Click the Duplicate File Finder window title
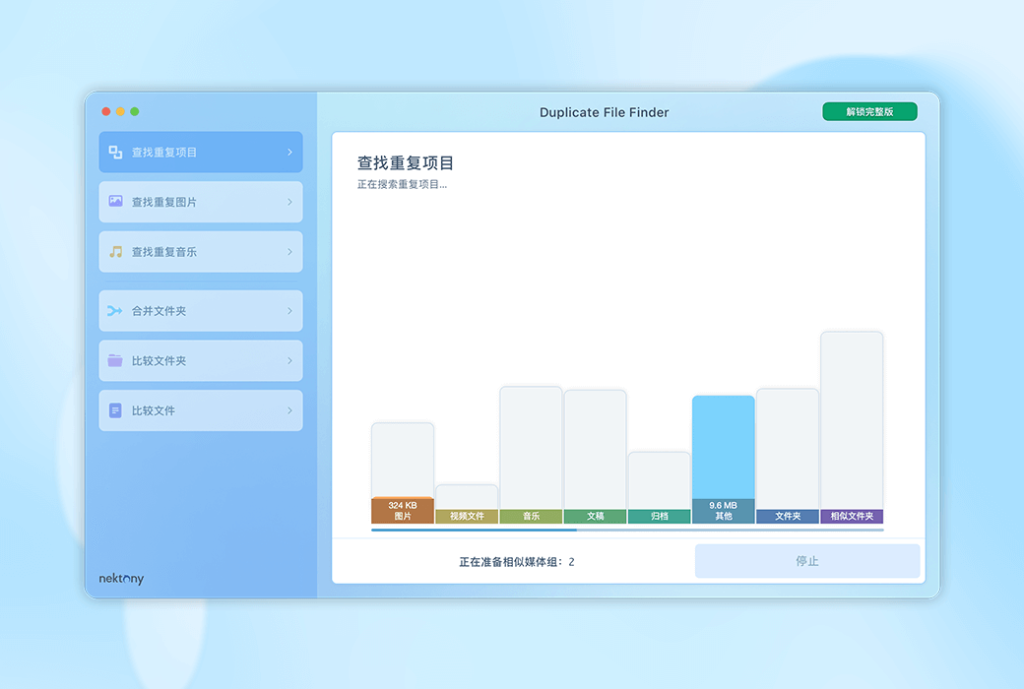Screen dimensions: 1024x689 604,112
